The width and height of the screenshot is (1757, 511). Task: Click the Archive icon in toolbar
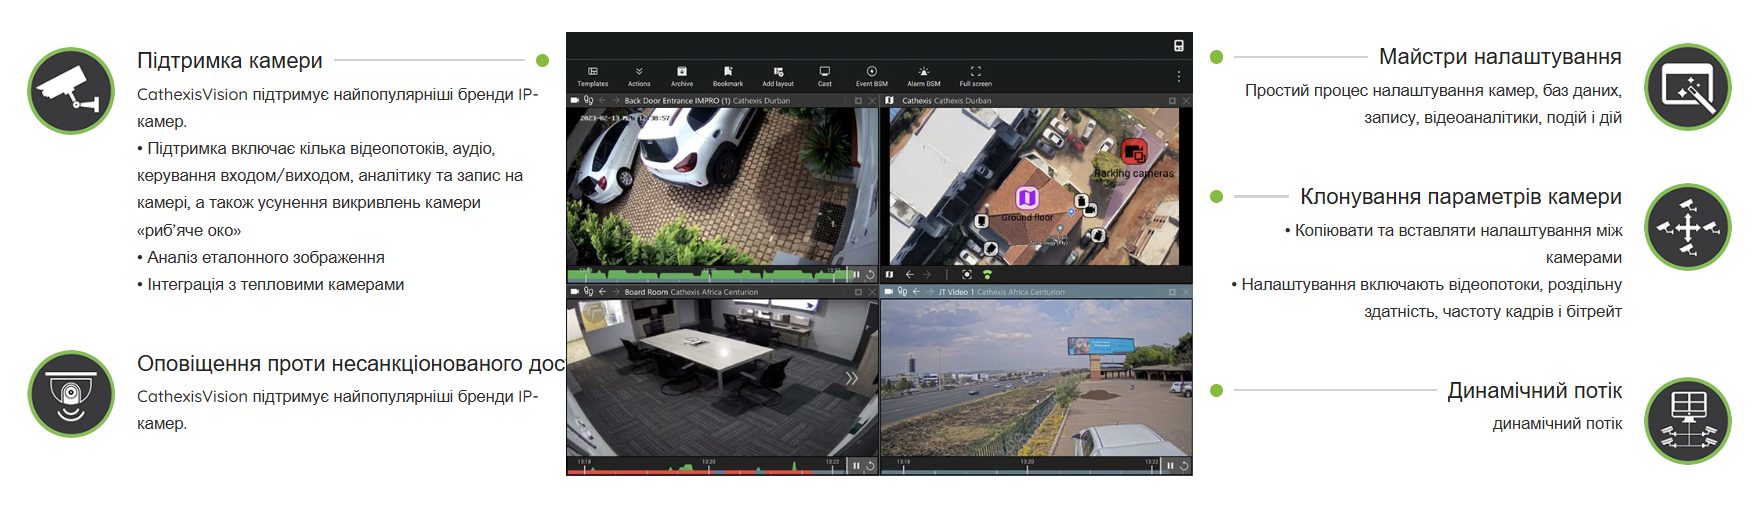tap(682, 75)
